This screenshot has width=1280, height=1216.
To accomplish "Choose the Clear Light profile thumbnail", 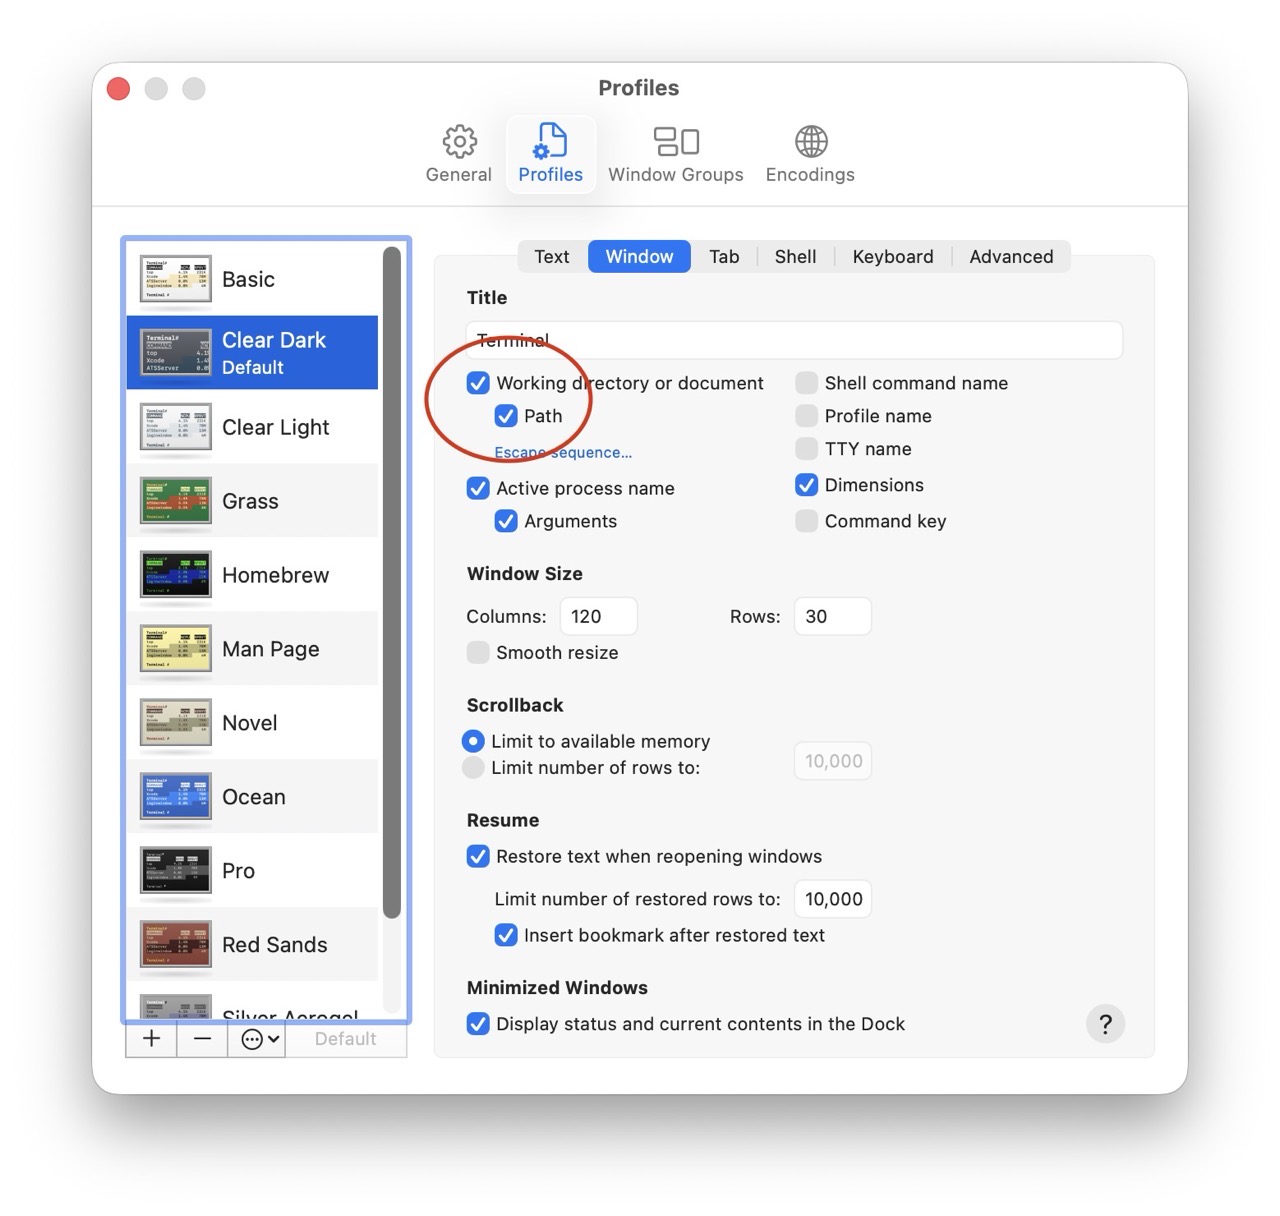I will coord(176,427).
